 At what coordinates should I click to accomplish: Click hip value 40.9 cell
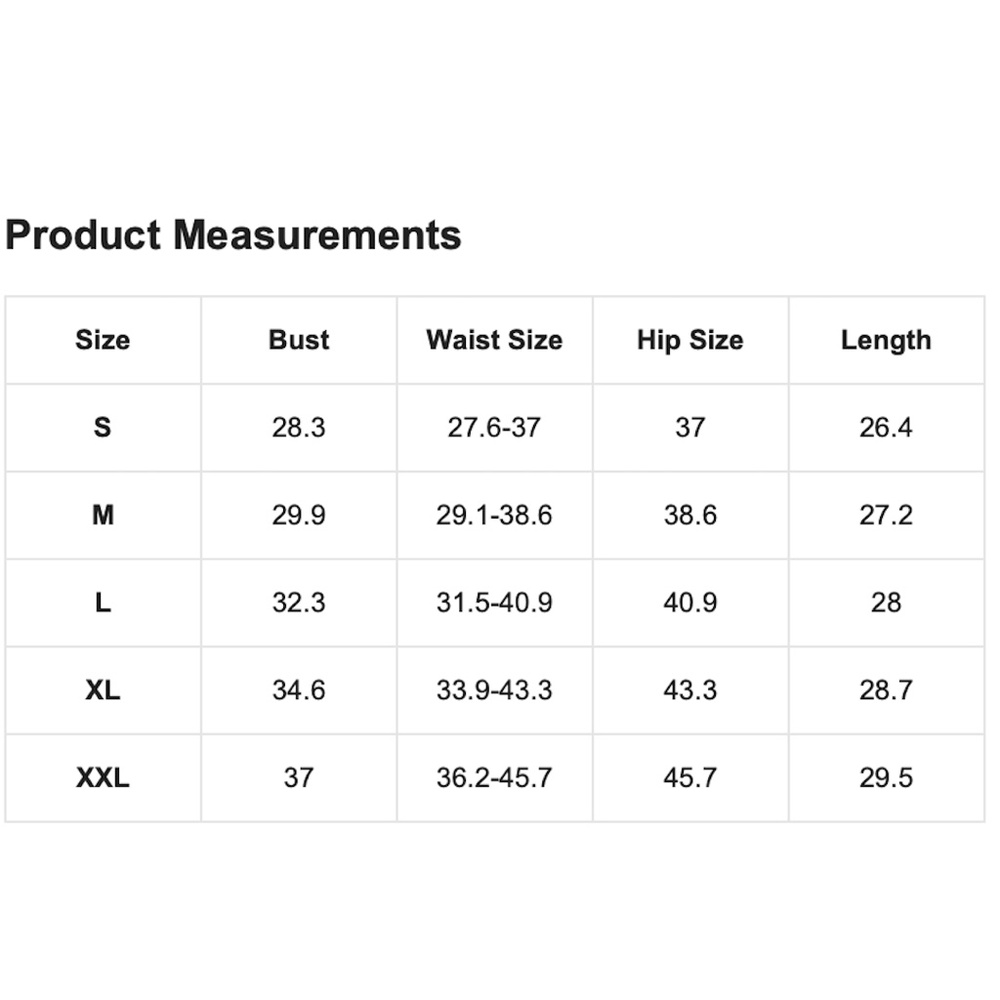point(690,602)
